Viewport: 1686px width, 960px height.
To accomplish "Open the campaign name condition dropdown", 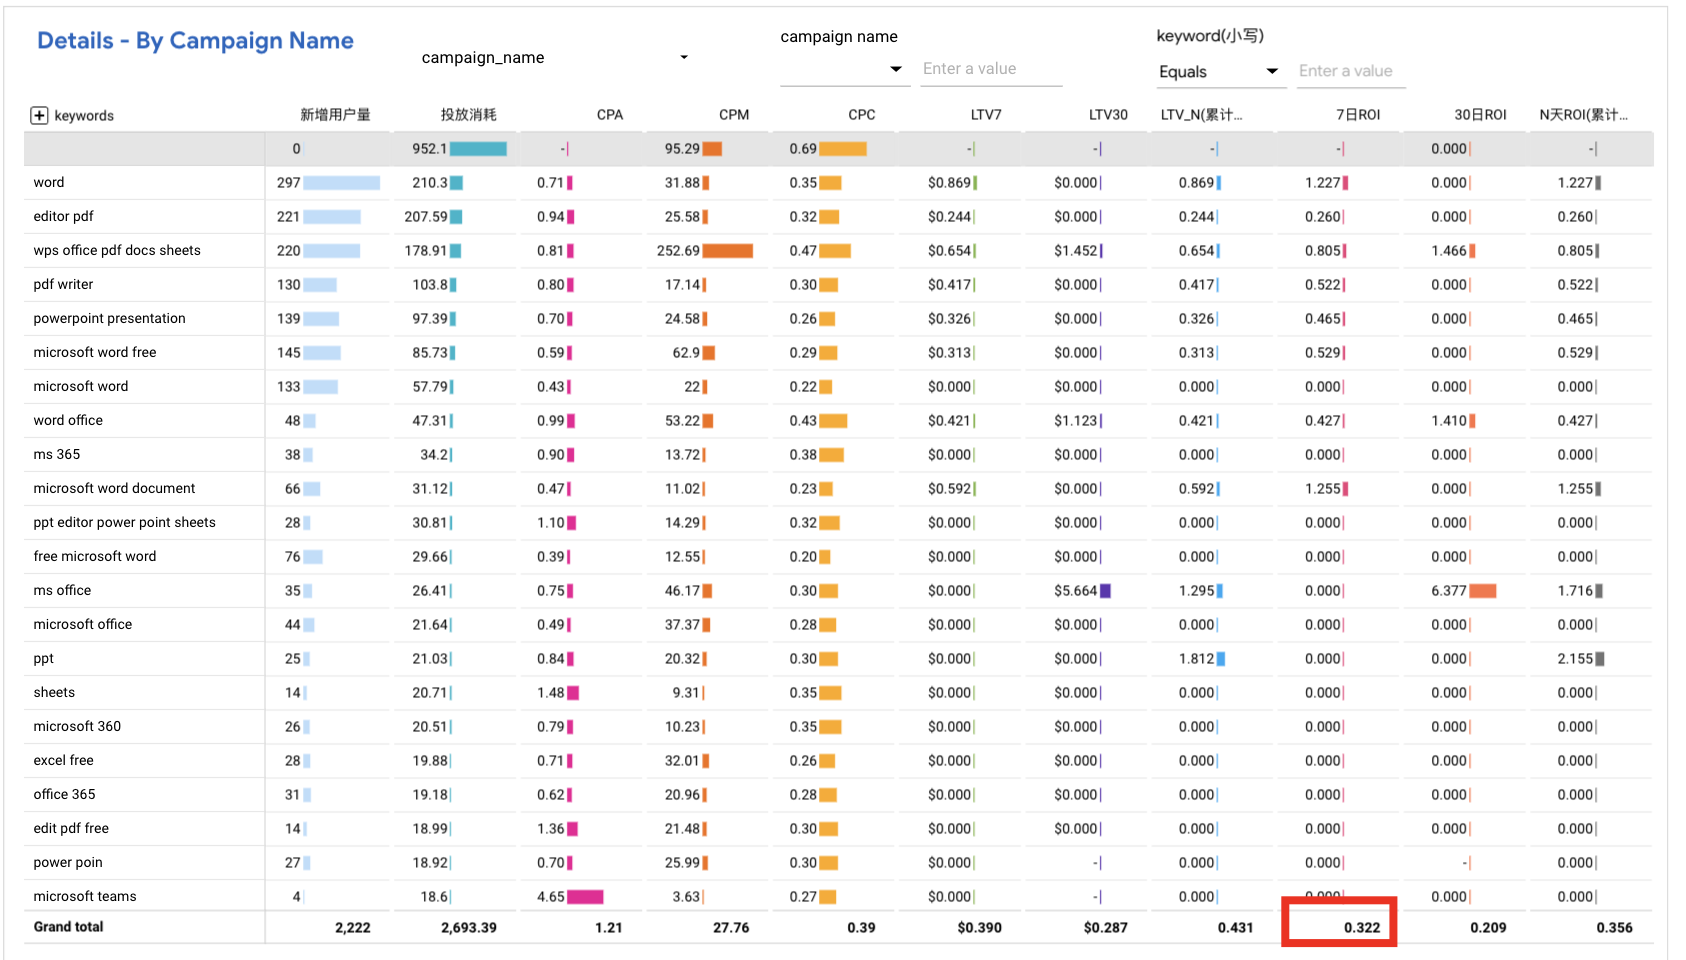I will (845, 69).
